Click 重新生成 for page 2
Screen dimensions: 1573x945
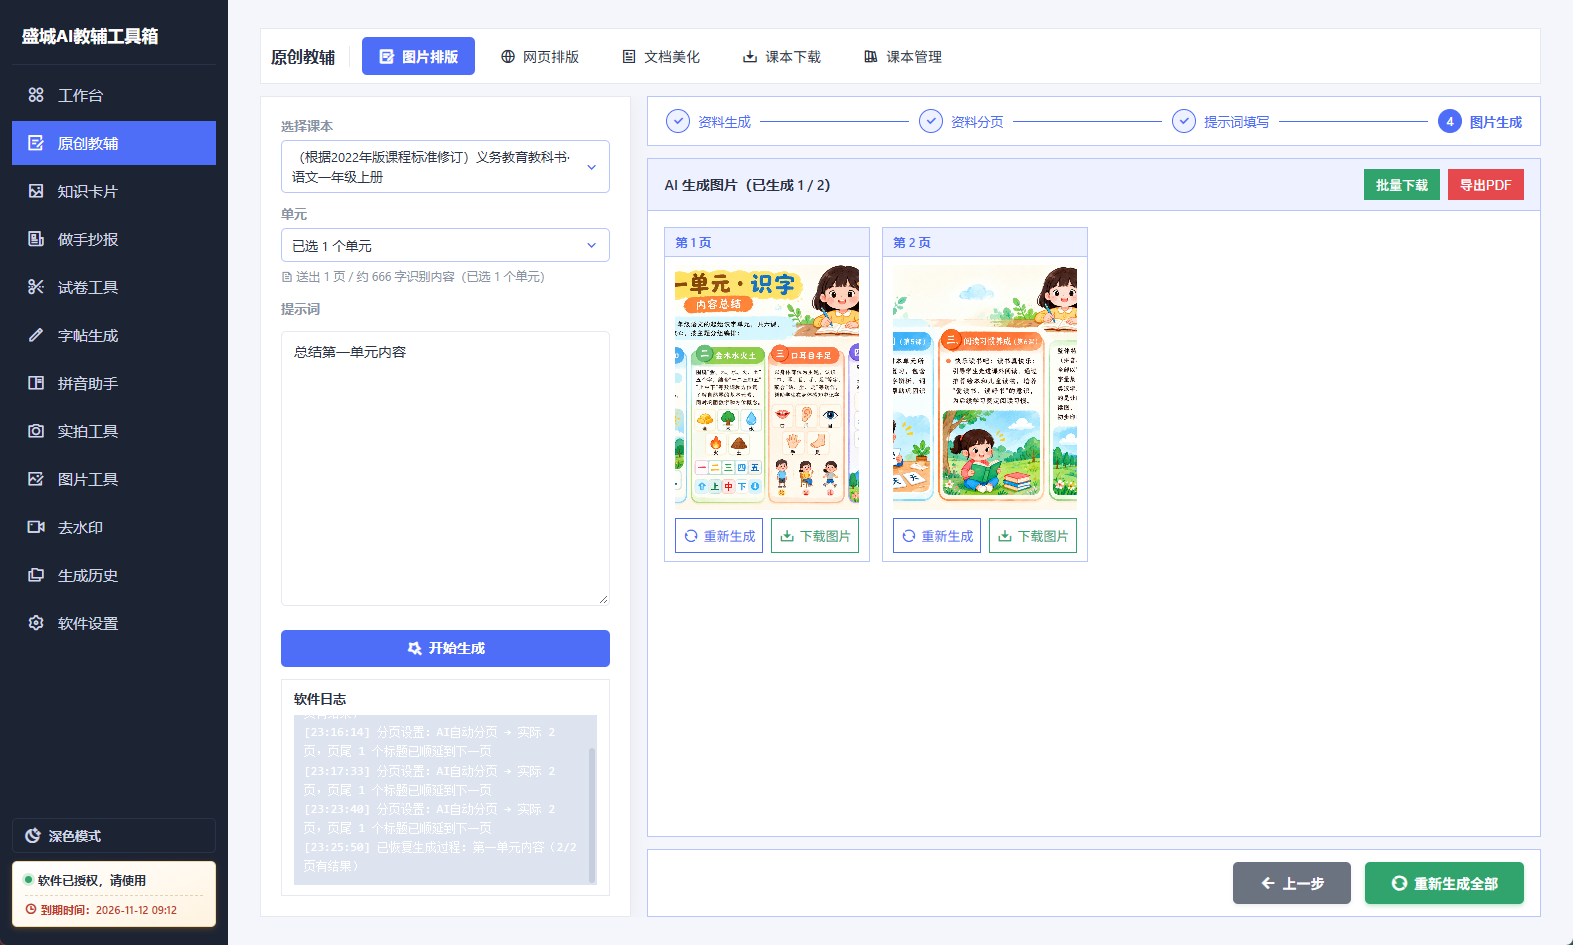tap(937, 536)
